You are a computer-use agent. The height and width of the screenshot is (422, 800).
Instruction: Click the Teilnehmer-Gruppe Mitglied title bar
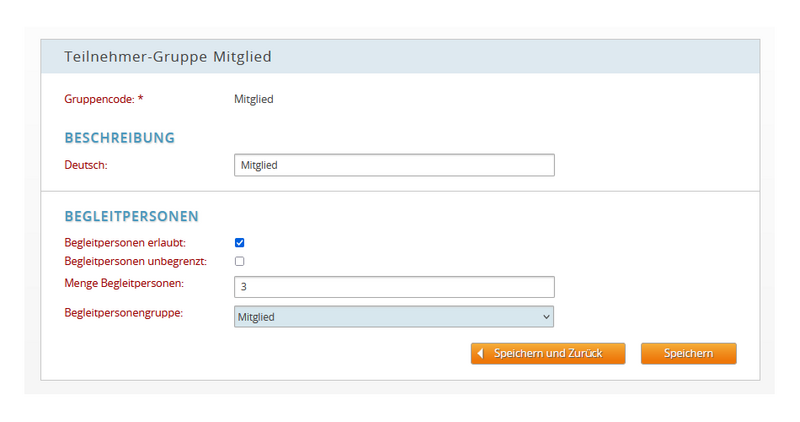click(x=400, y=57)
